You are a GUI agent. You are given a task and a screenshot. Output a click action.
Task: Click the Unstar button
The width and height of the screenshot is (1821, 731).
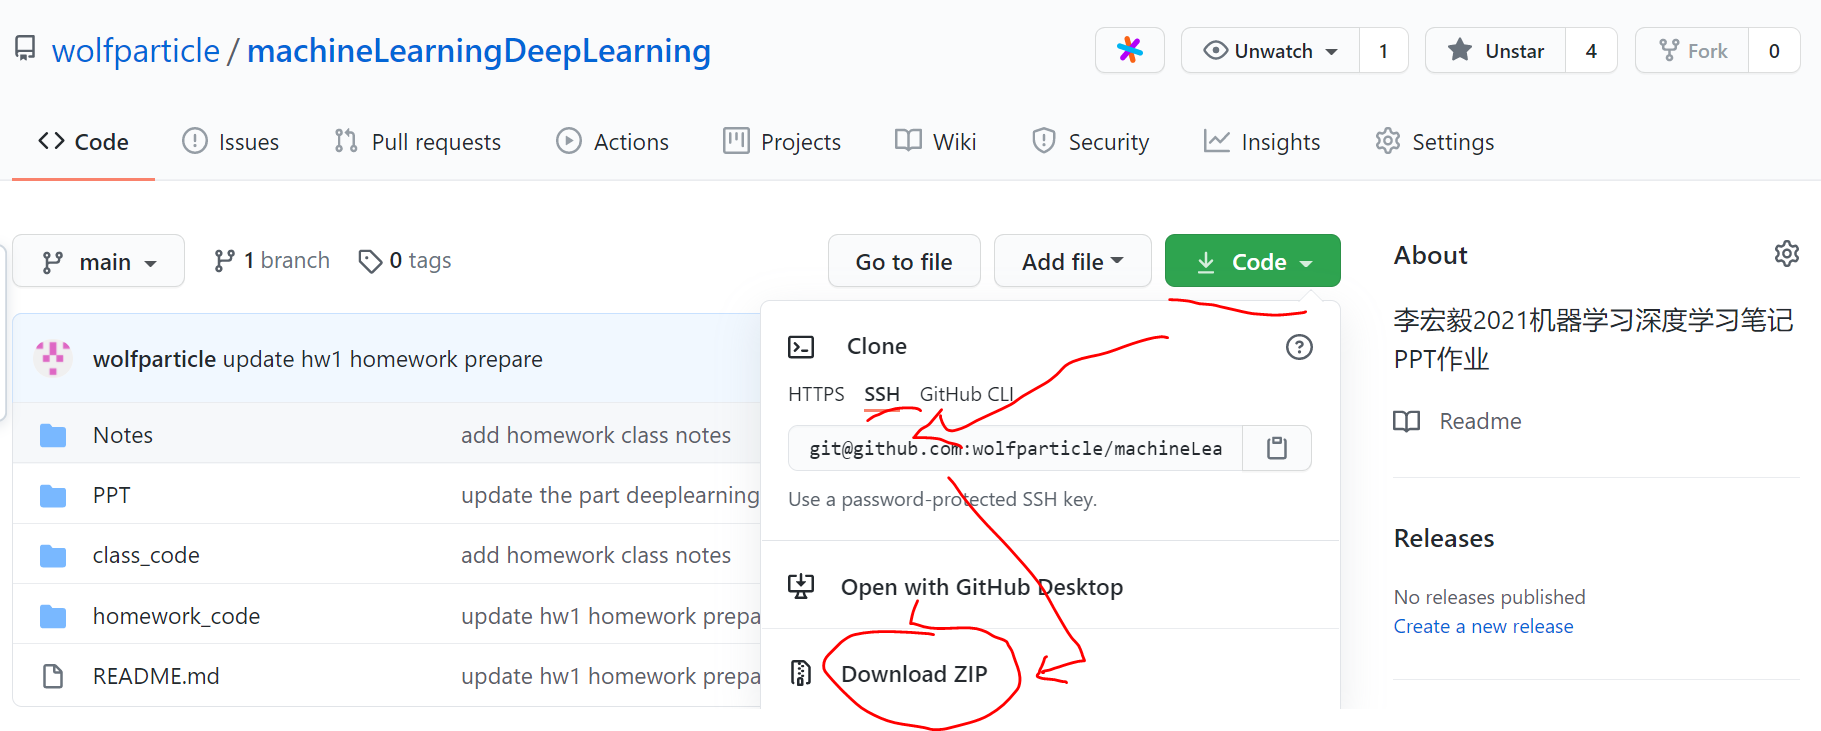click(1495, 50)
